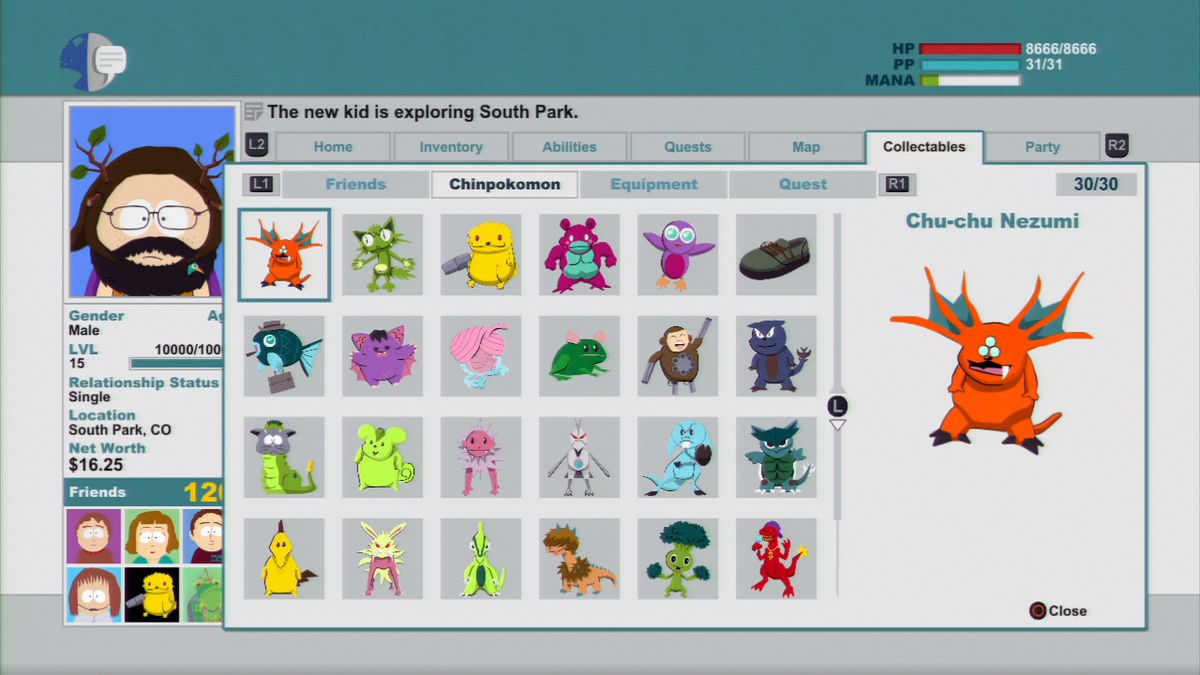Screen dimensions: 1200x675
Task: Open the Equipment sub-tab
Action: [x=654, y=184]
